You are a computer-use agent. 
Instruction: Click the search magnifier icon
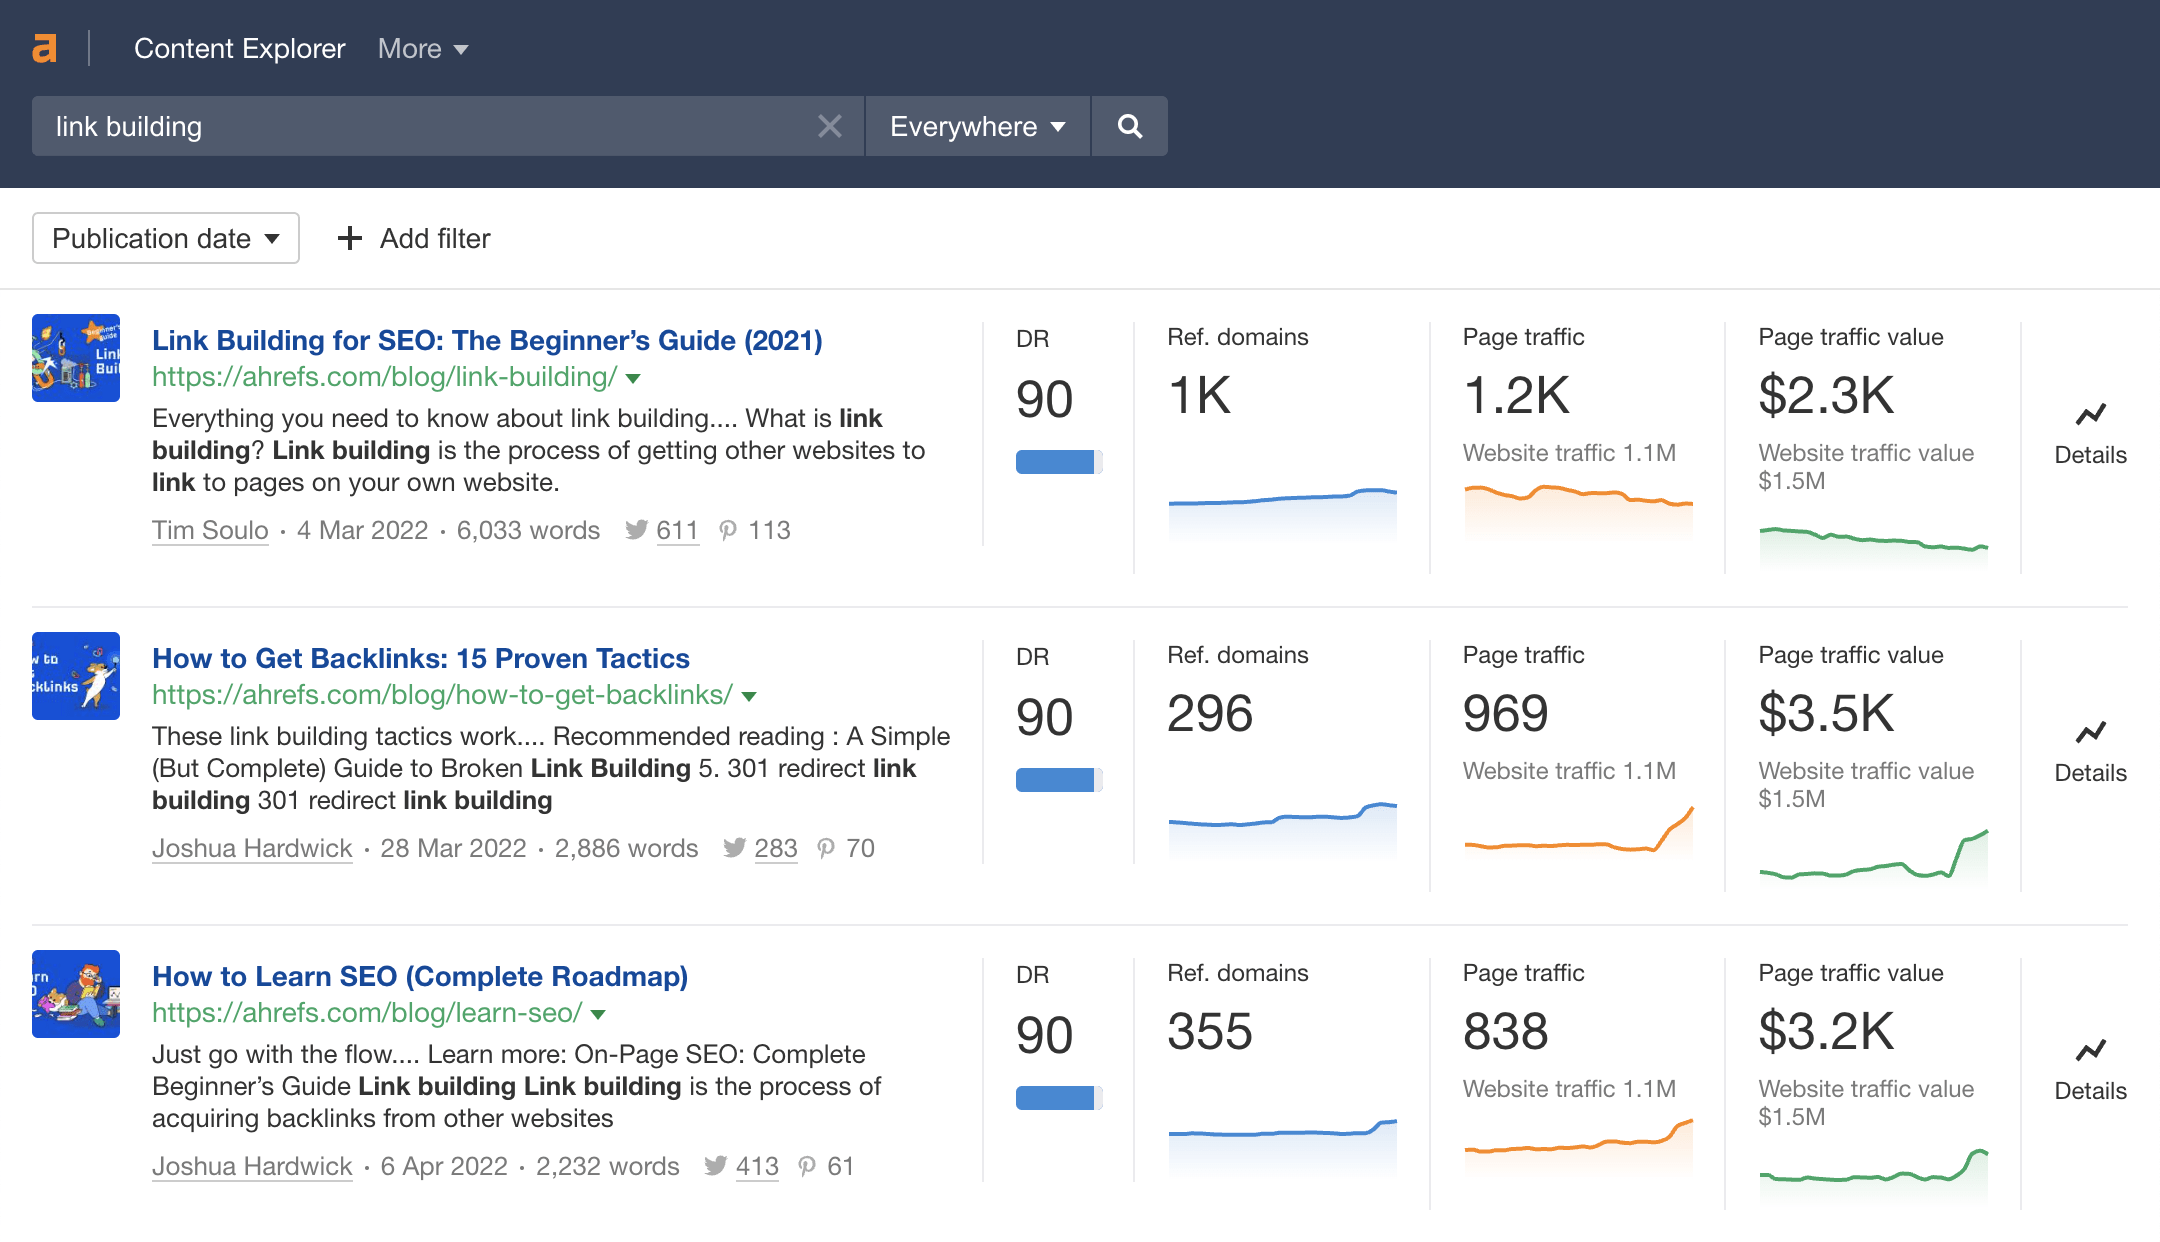click(1128, 126)
